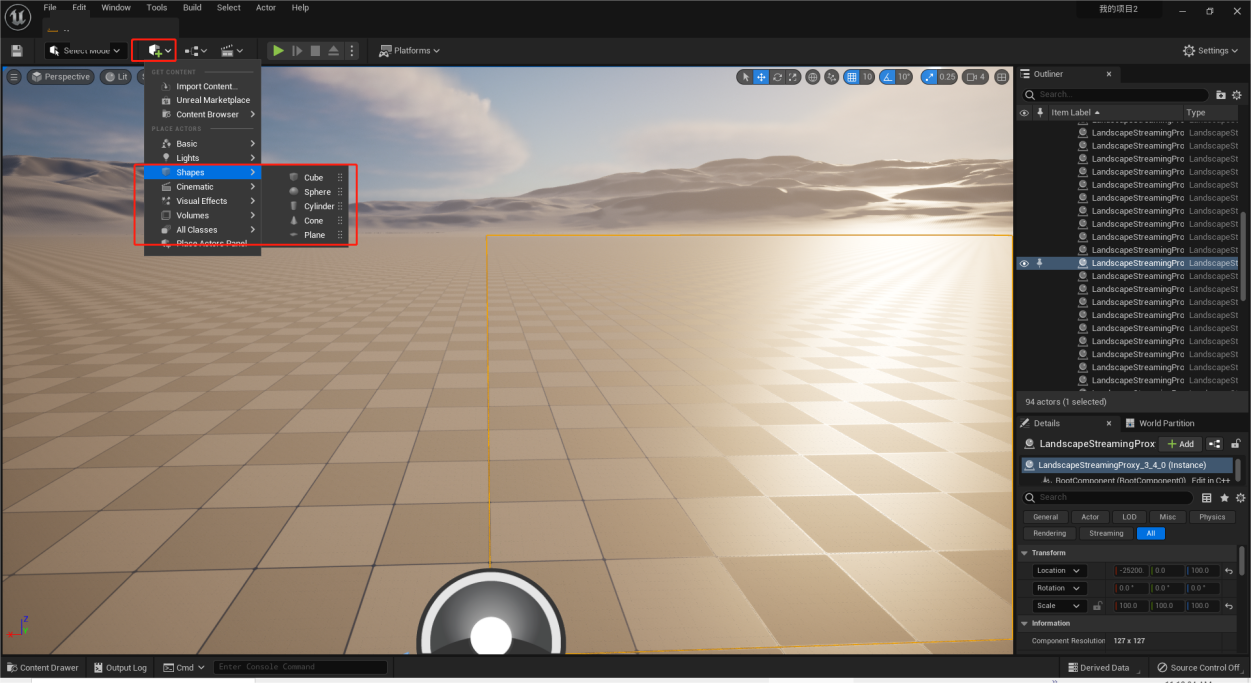Open the Location transform type dropdown
The image size is (1251, 683).
click(x=1059, y=571)
